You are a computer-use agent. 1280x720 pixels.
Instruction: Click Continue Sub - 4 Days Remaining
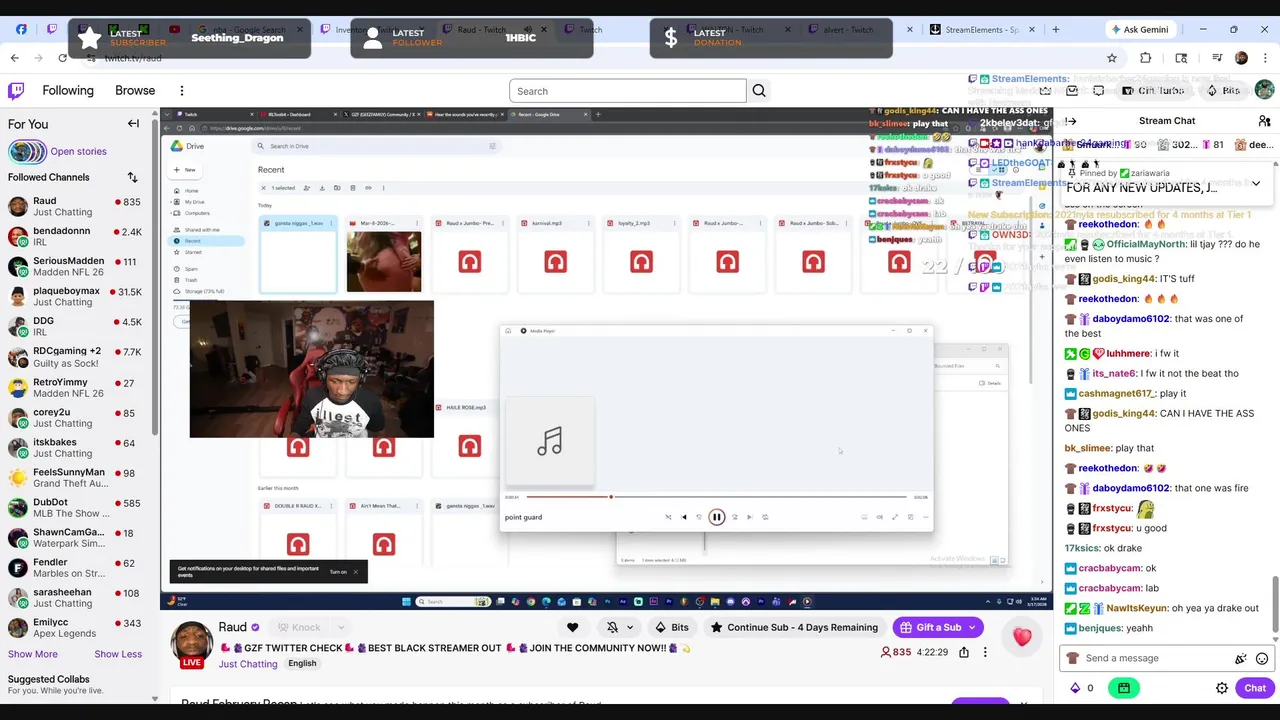point(794,627)
